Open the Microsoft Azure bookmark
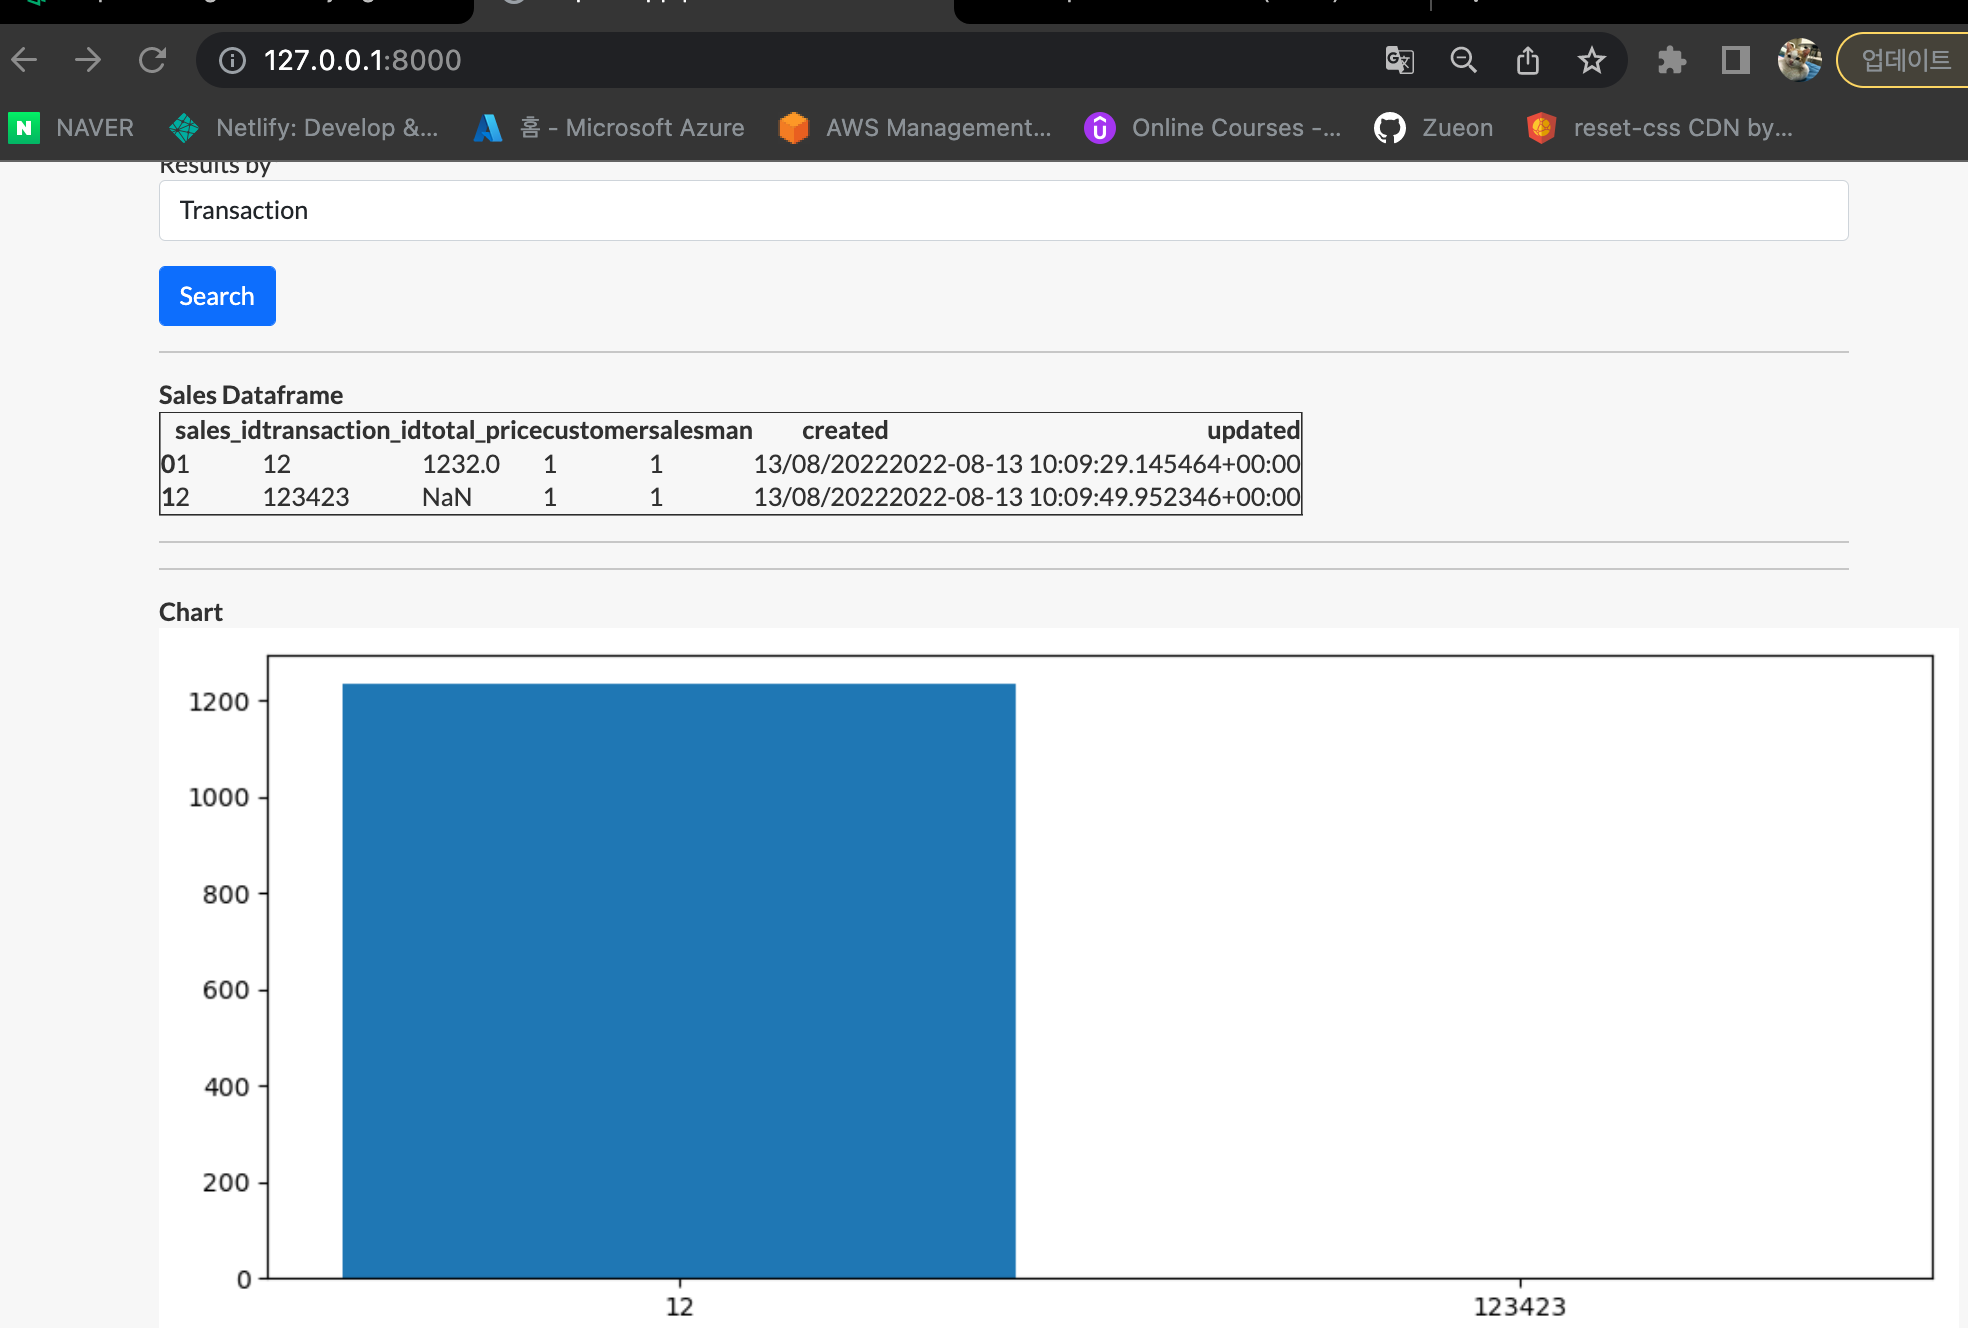 coord(610,128)
